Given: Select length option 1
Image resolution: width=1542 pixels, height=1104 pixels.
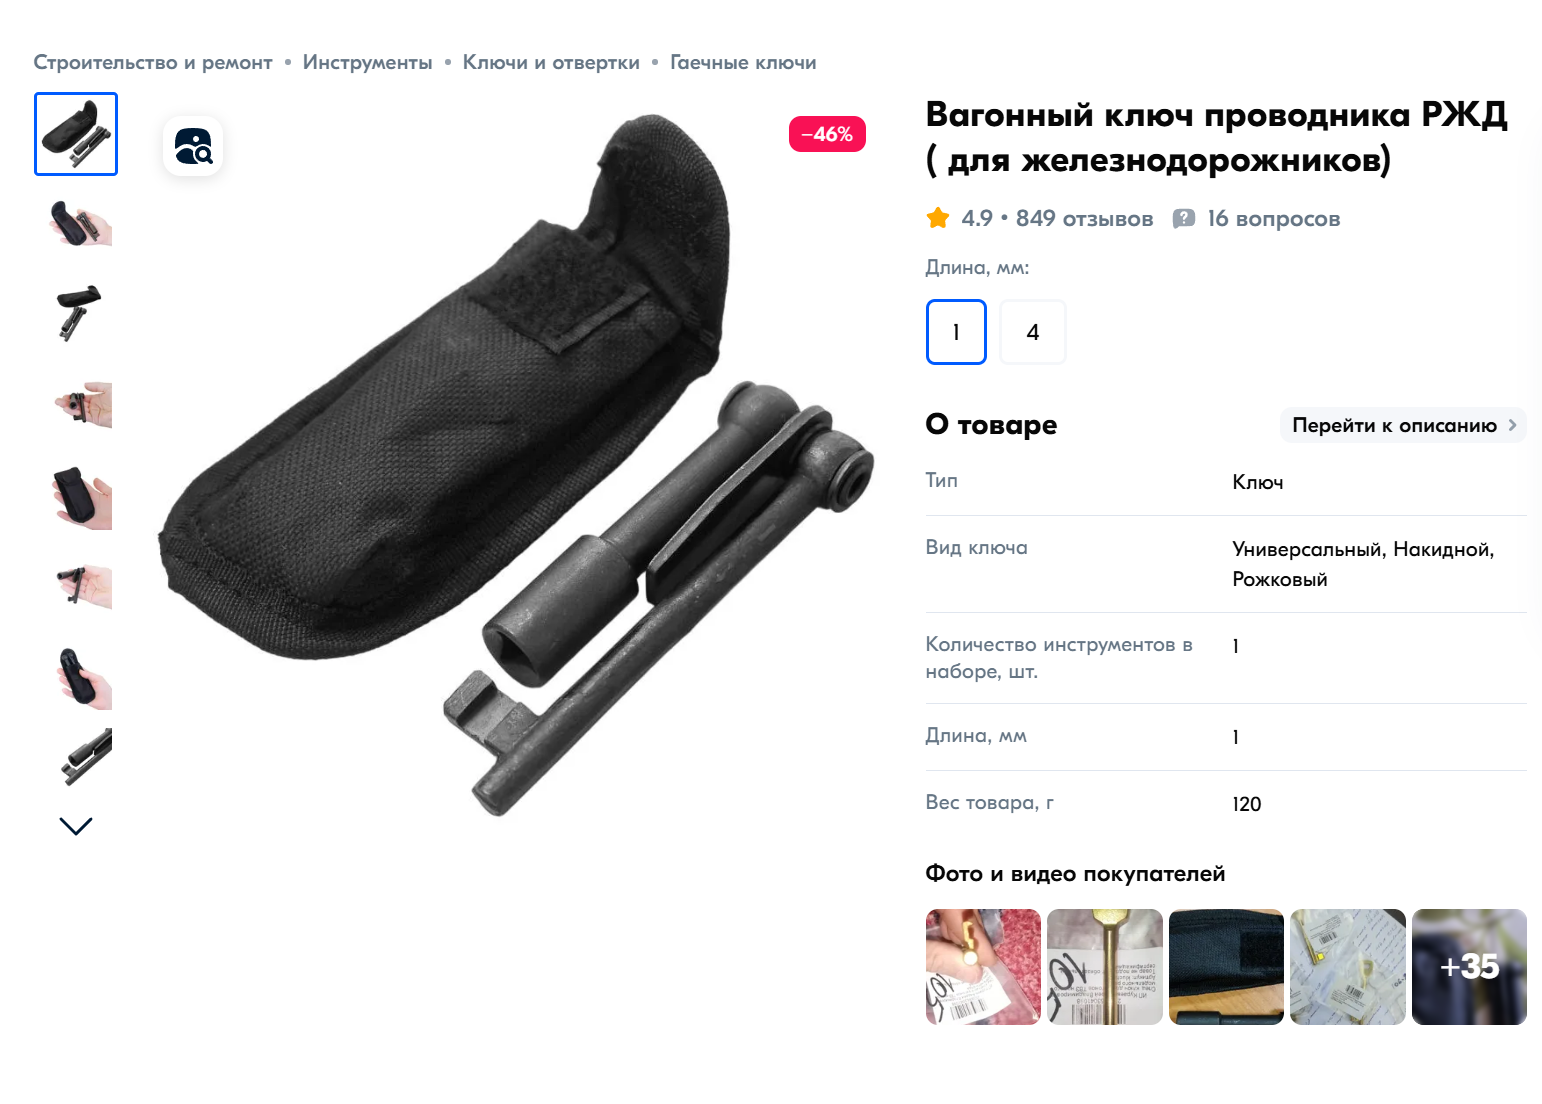Looking at the screenshot, I should pyautogui.click(x=956, y=332).
